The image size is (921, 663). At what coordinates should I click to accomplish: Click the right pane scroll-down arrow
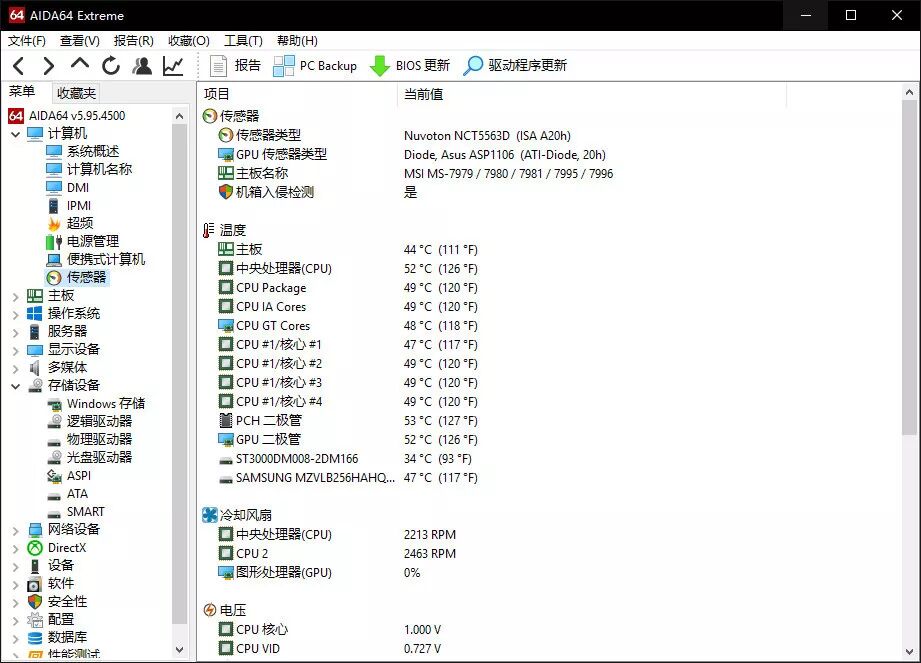click(x=909, y=651)
